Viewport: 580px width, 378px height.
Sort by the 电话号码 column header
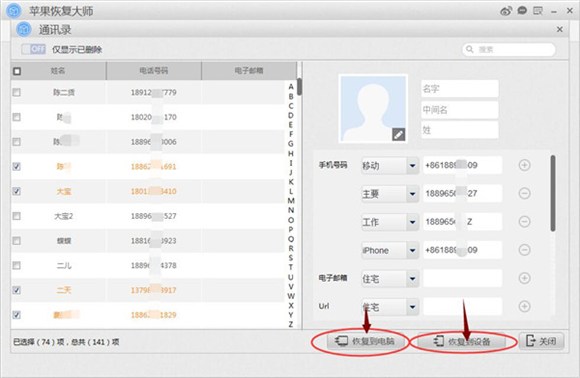pos(154,71)
